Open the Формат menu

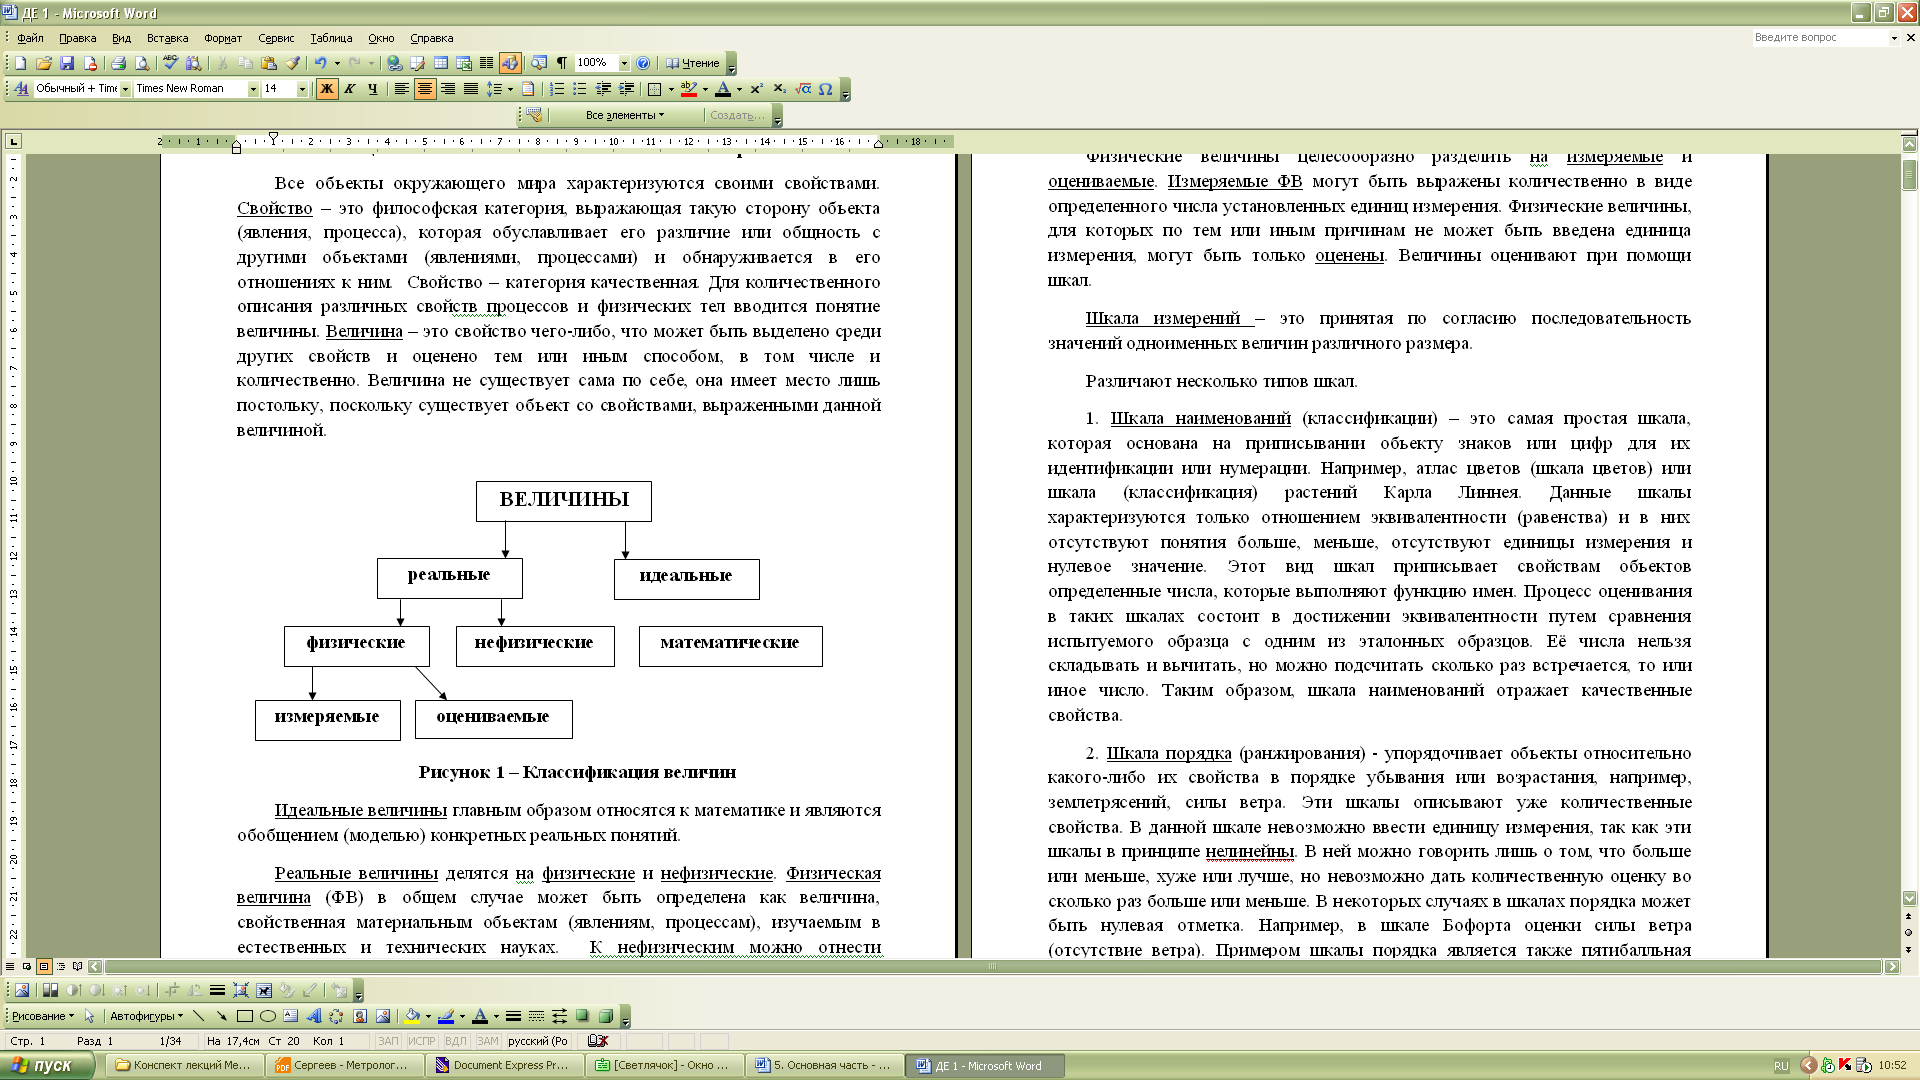222,38
